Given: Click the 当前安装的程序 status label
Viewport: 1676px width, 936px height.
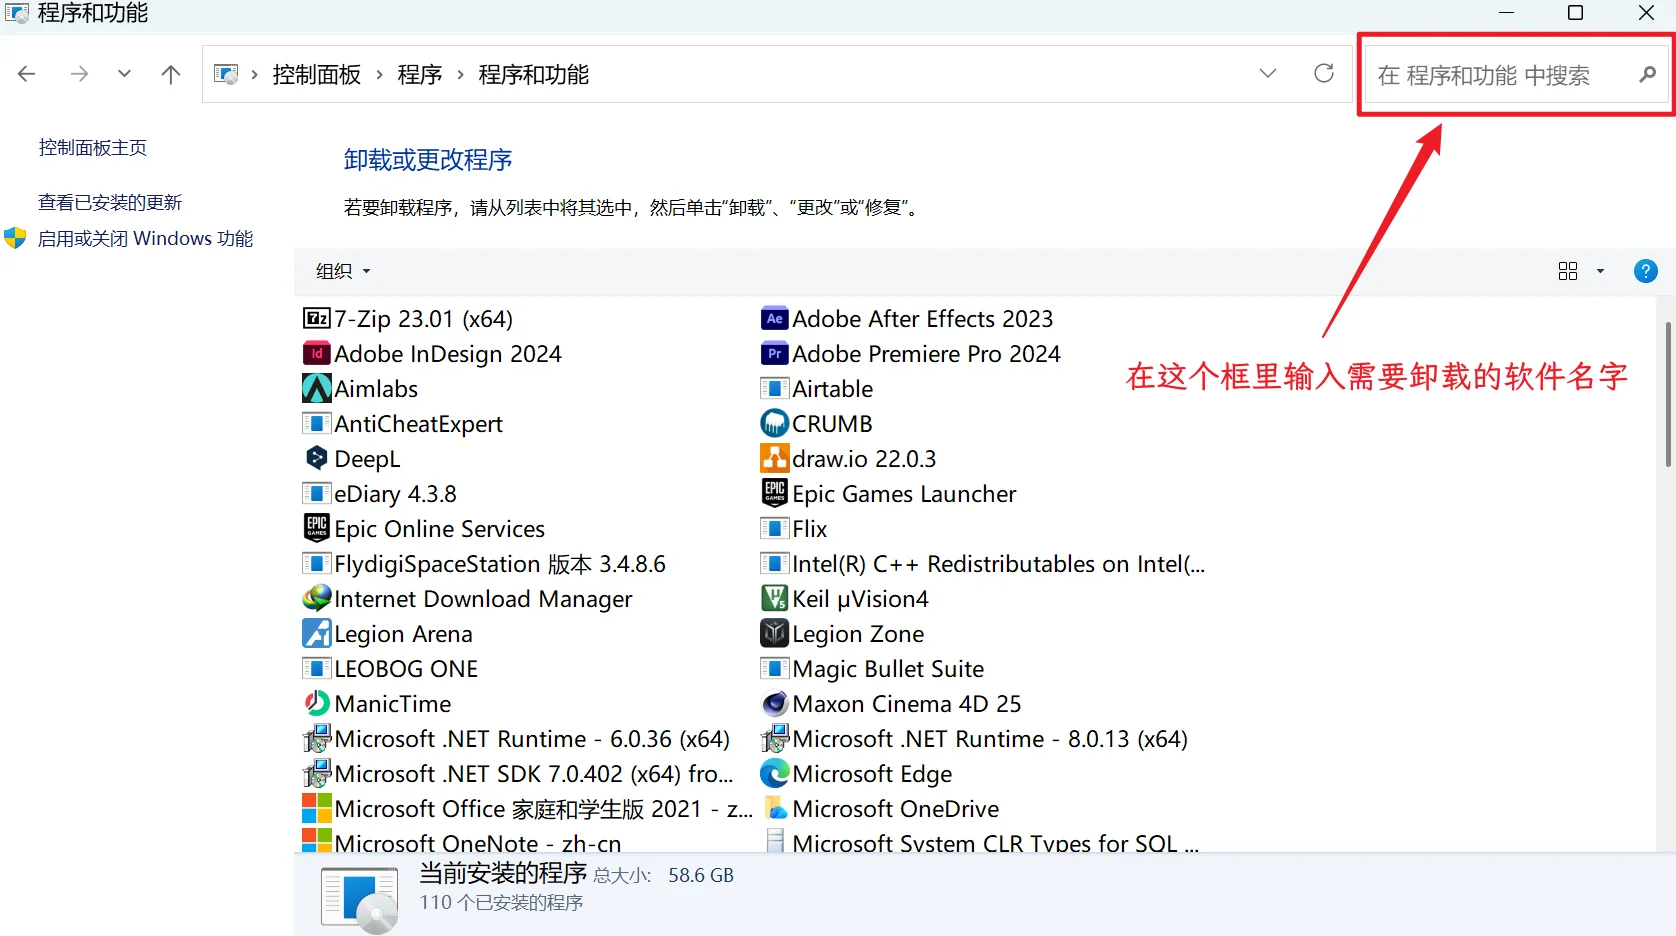Looking at the screenshot, I should click(x=503, y=873).
